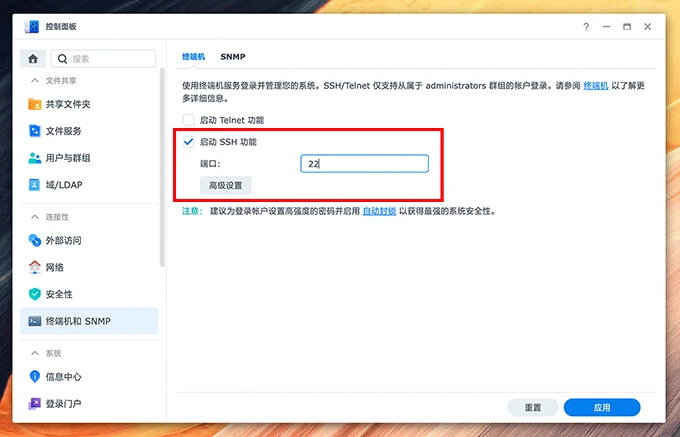Viewport: 680px width, 437px height.
Task: Click 启动 SSH 功能 label text
Action: pos(228,142)
